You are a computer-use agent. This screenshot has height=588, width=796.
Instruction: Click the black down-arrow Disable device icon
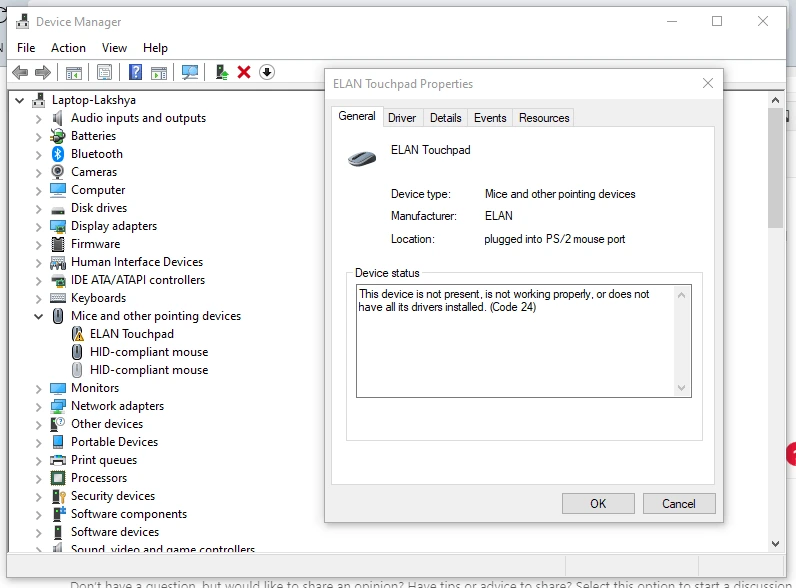click(x=266, y=72)
